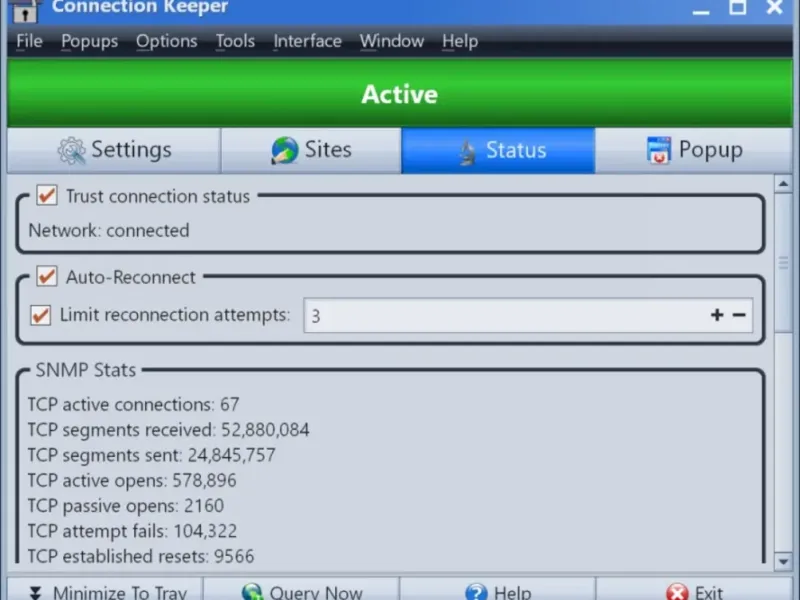
Task: Click the question mark icon on Help button
Action: 476,592
